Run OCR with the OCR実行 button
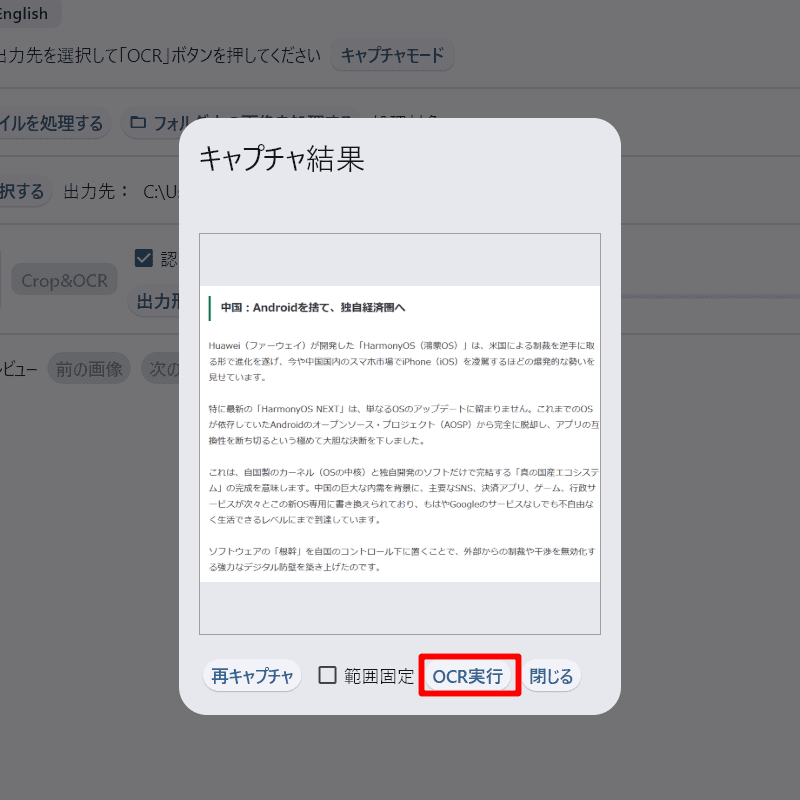Screen dimensions: 800x800 468,676
